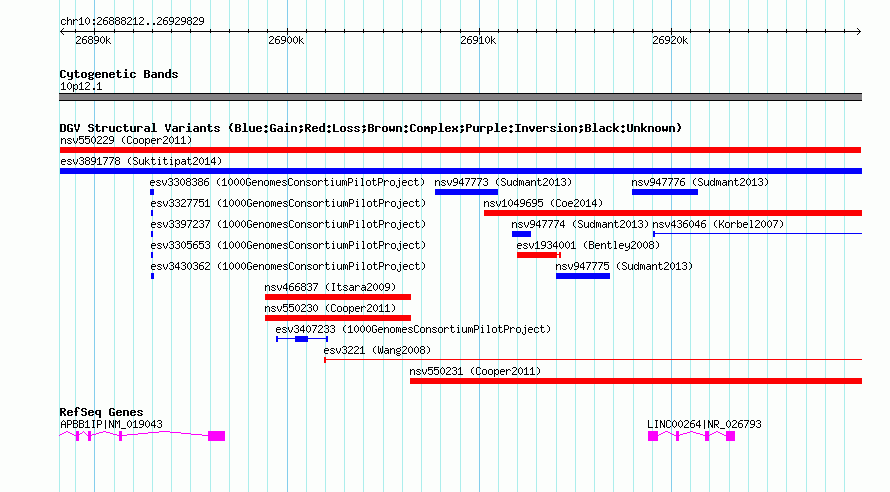
Task: Click the esv1934001 (Bentley2008) label
Action: pyautogui.click(x=588, y=245)
